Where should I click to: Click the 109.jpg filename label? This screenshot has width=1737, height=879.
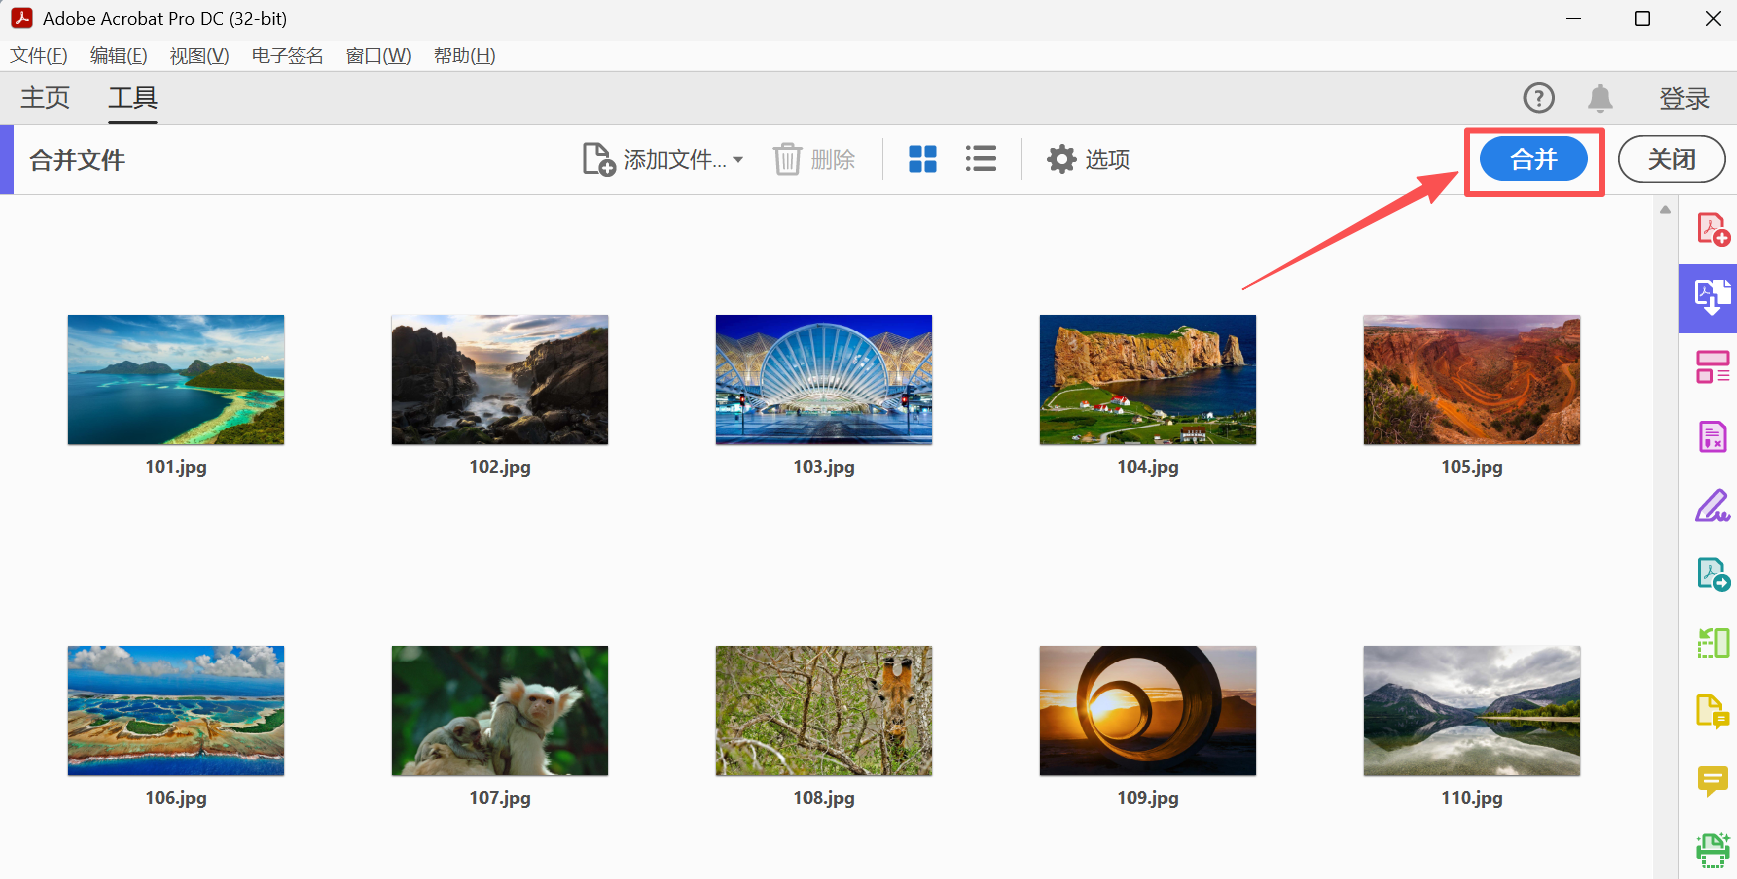point(1148,798)
